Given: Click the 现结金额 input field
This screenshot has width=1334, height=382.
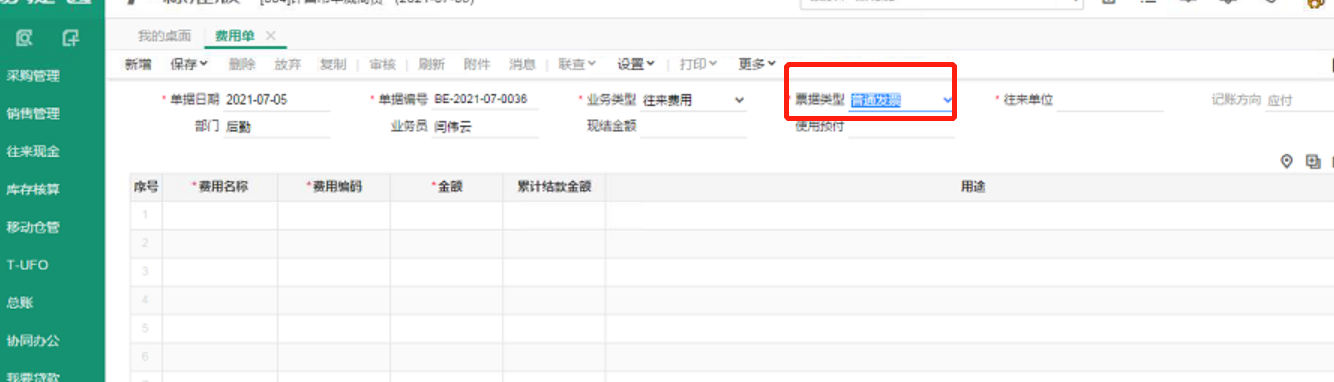Looking at the screenshot, I should click(693, 127).
